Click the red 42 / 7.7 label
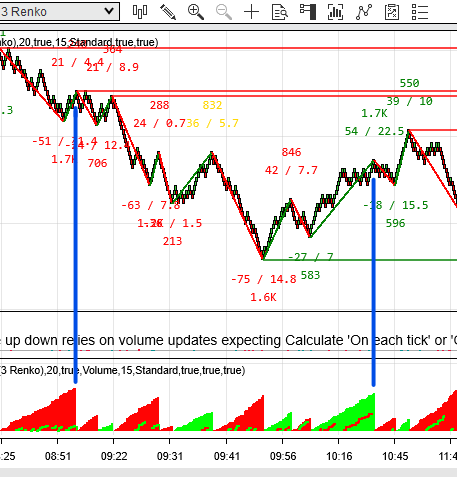 (291, 170)
